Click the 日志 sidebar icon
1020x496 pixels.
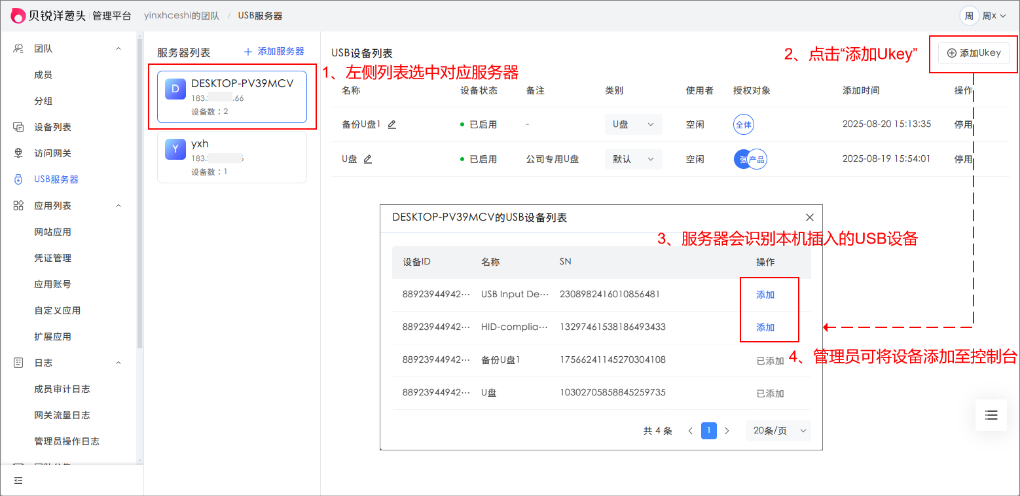tap(18, 363)
